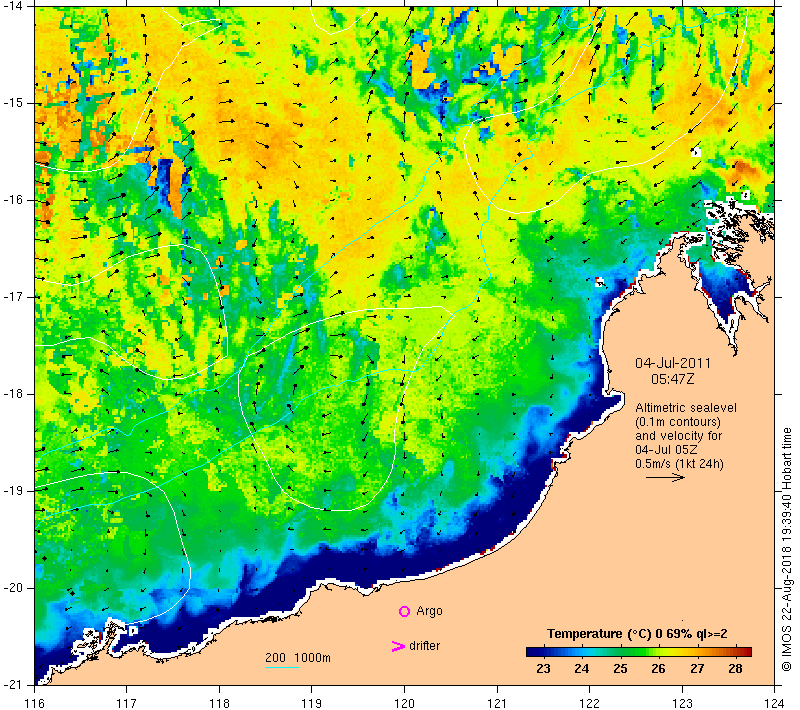Click the '04-Jul 05Z' caption line
Screen dimensions: 800x710
666,449
